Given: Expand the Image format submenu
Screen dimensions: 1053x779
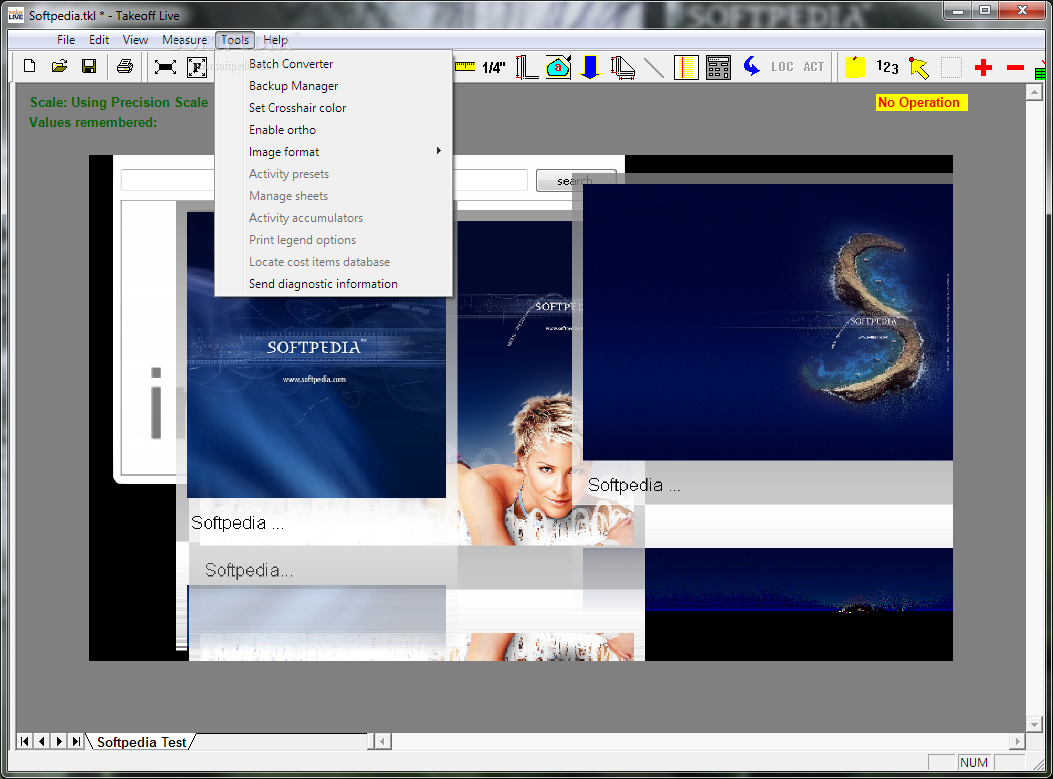Looking at the screenshot, I should coord(334,152).
